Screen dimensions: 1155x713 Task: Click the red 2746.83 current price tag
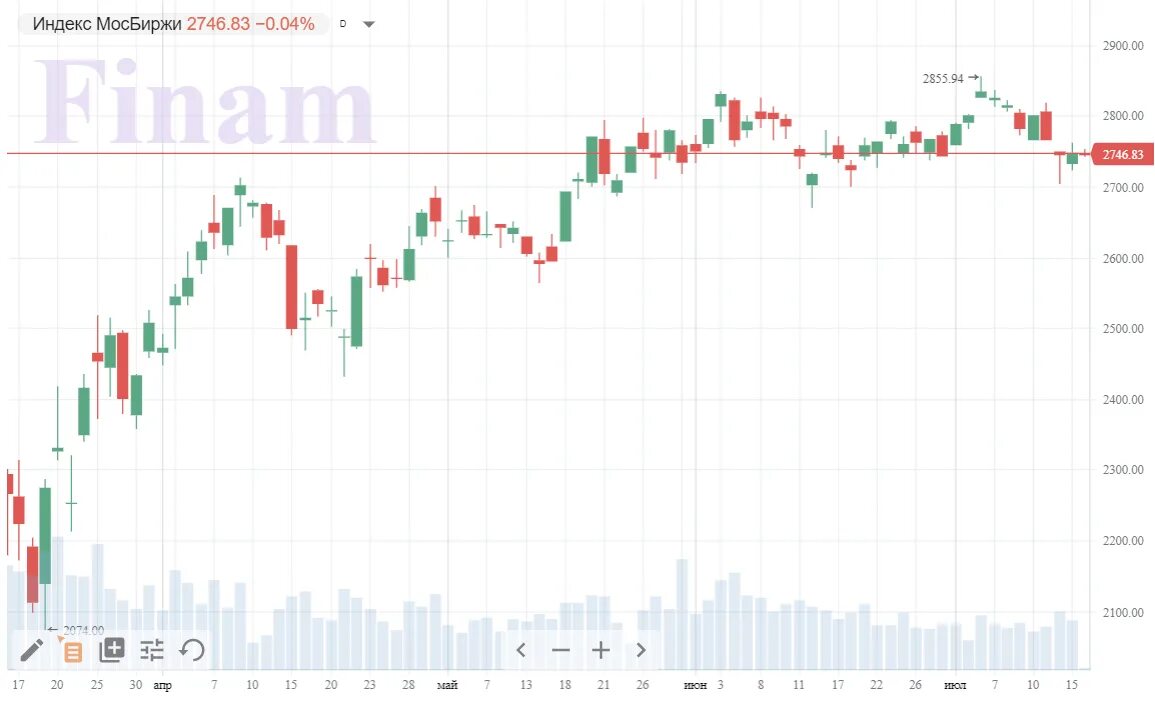(x=1124, y=154)
